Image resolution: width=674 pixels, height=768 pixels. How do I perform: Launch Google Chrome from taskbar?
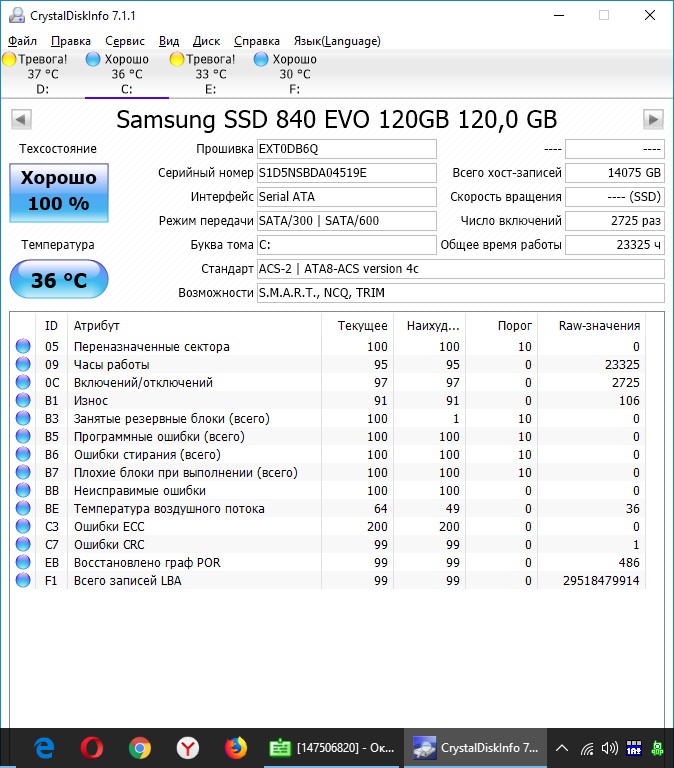[140, 748]
